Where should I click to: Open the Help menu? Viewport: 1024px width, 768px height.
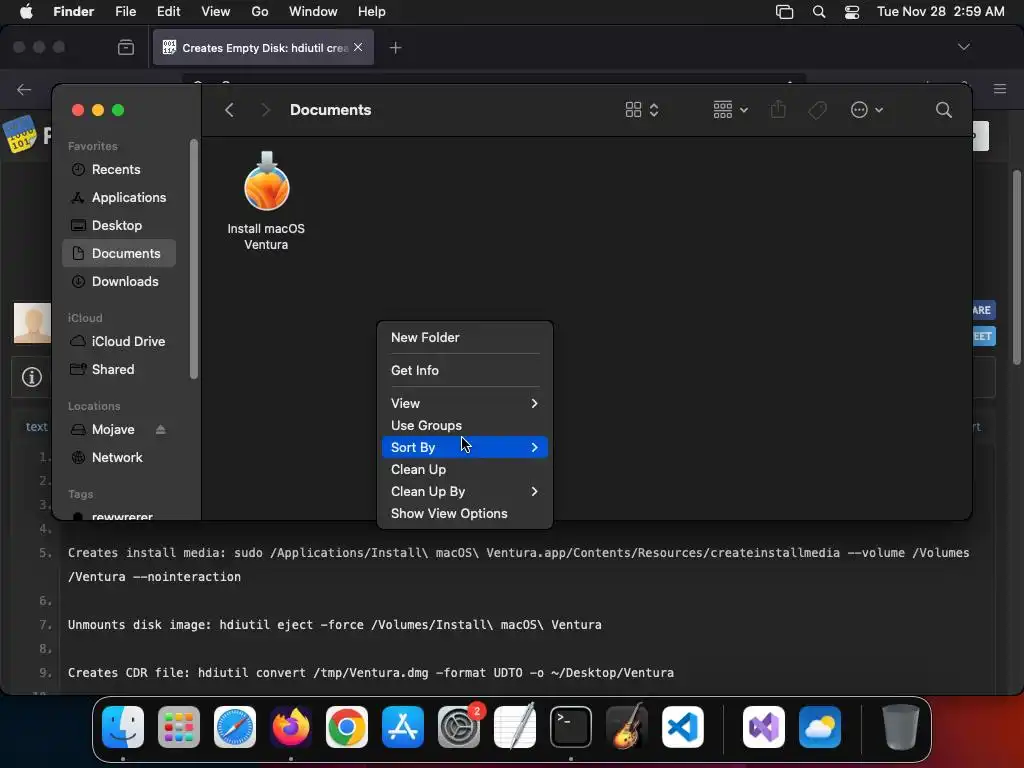click(372, 12)
